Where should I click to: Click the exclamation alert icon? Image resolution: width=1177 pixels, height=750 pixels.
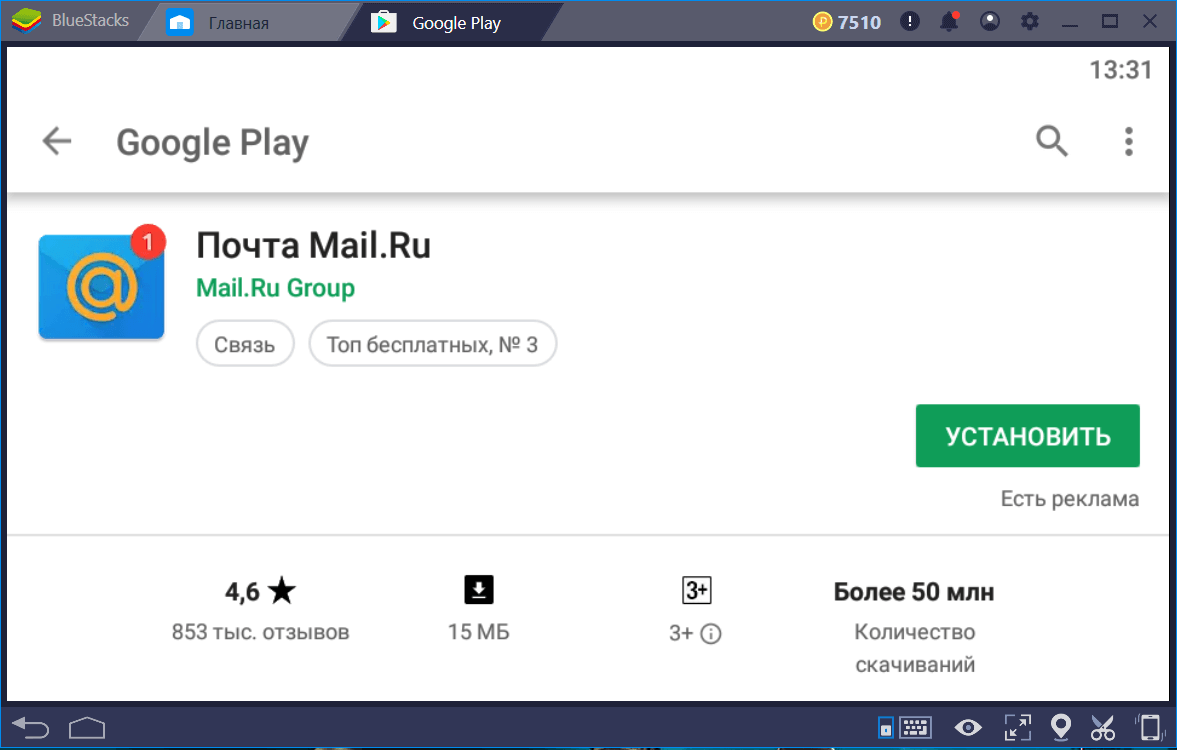tap(910, 22)
